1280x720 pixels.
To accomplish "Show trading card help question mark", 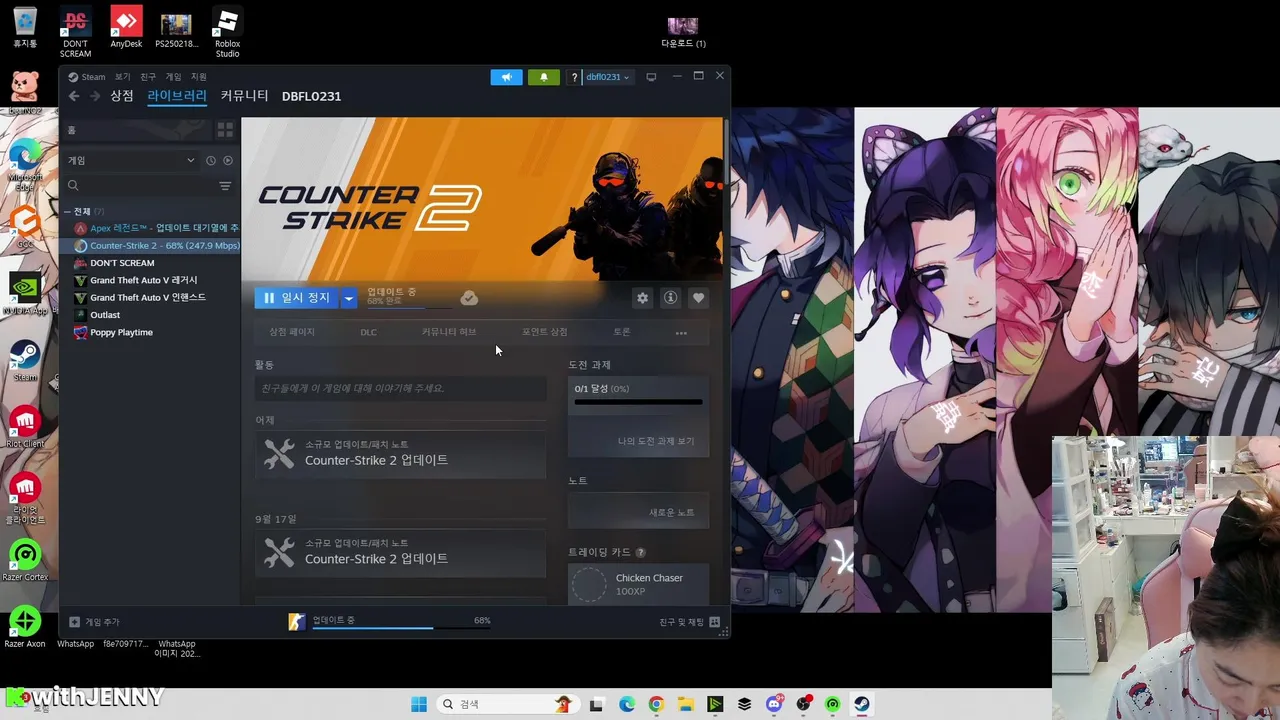I will click(640, 552).
